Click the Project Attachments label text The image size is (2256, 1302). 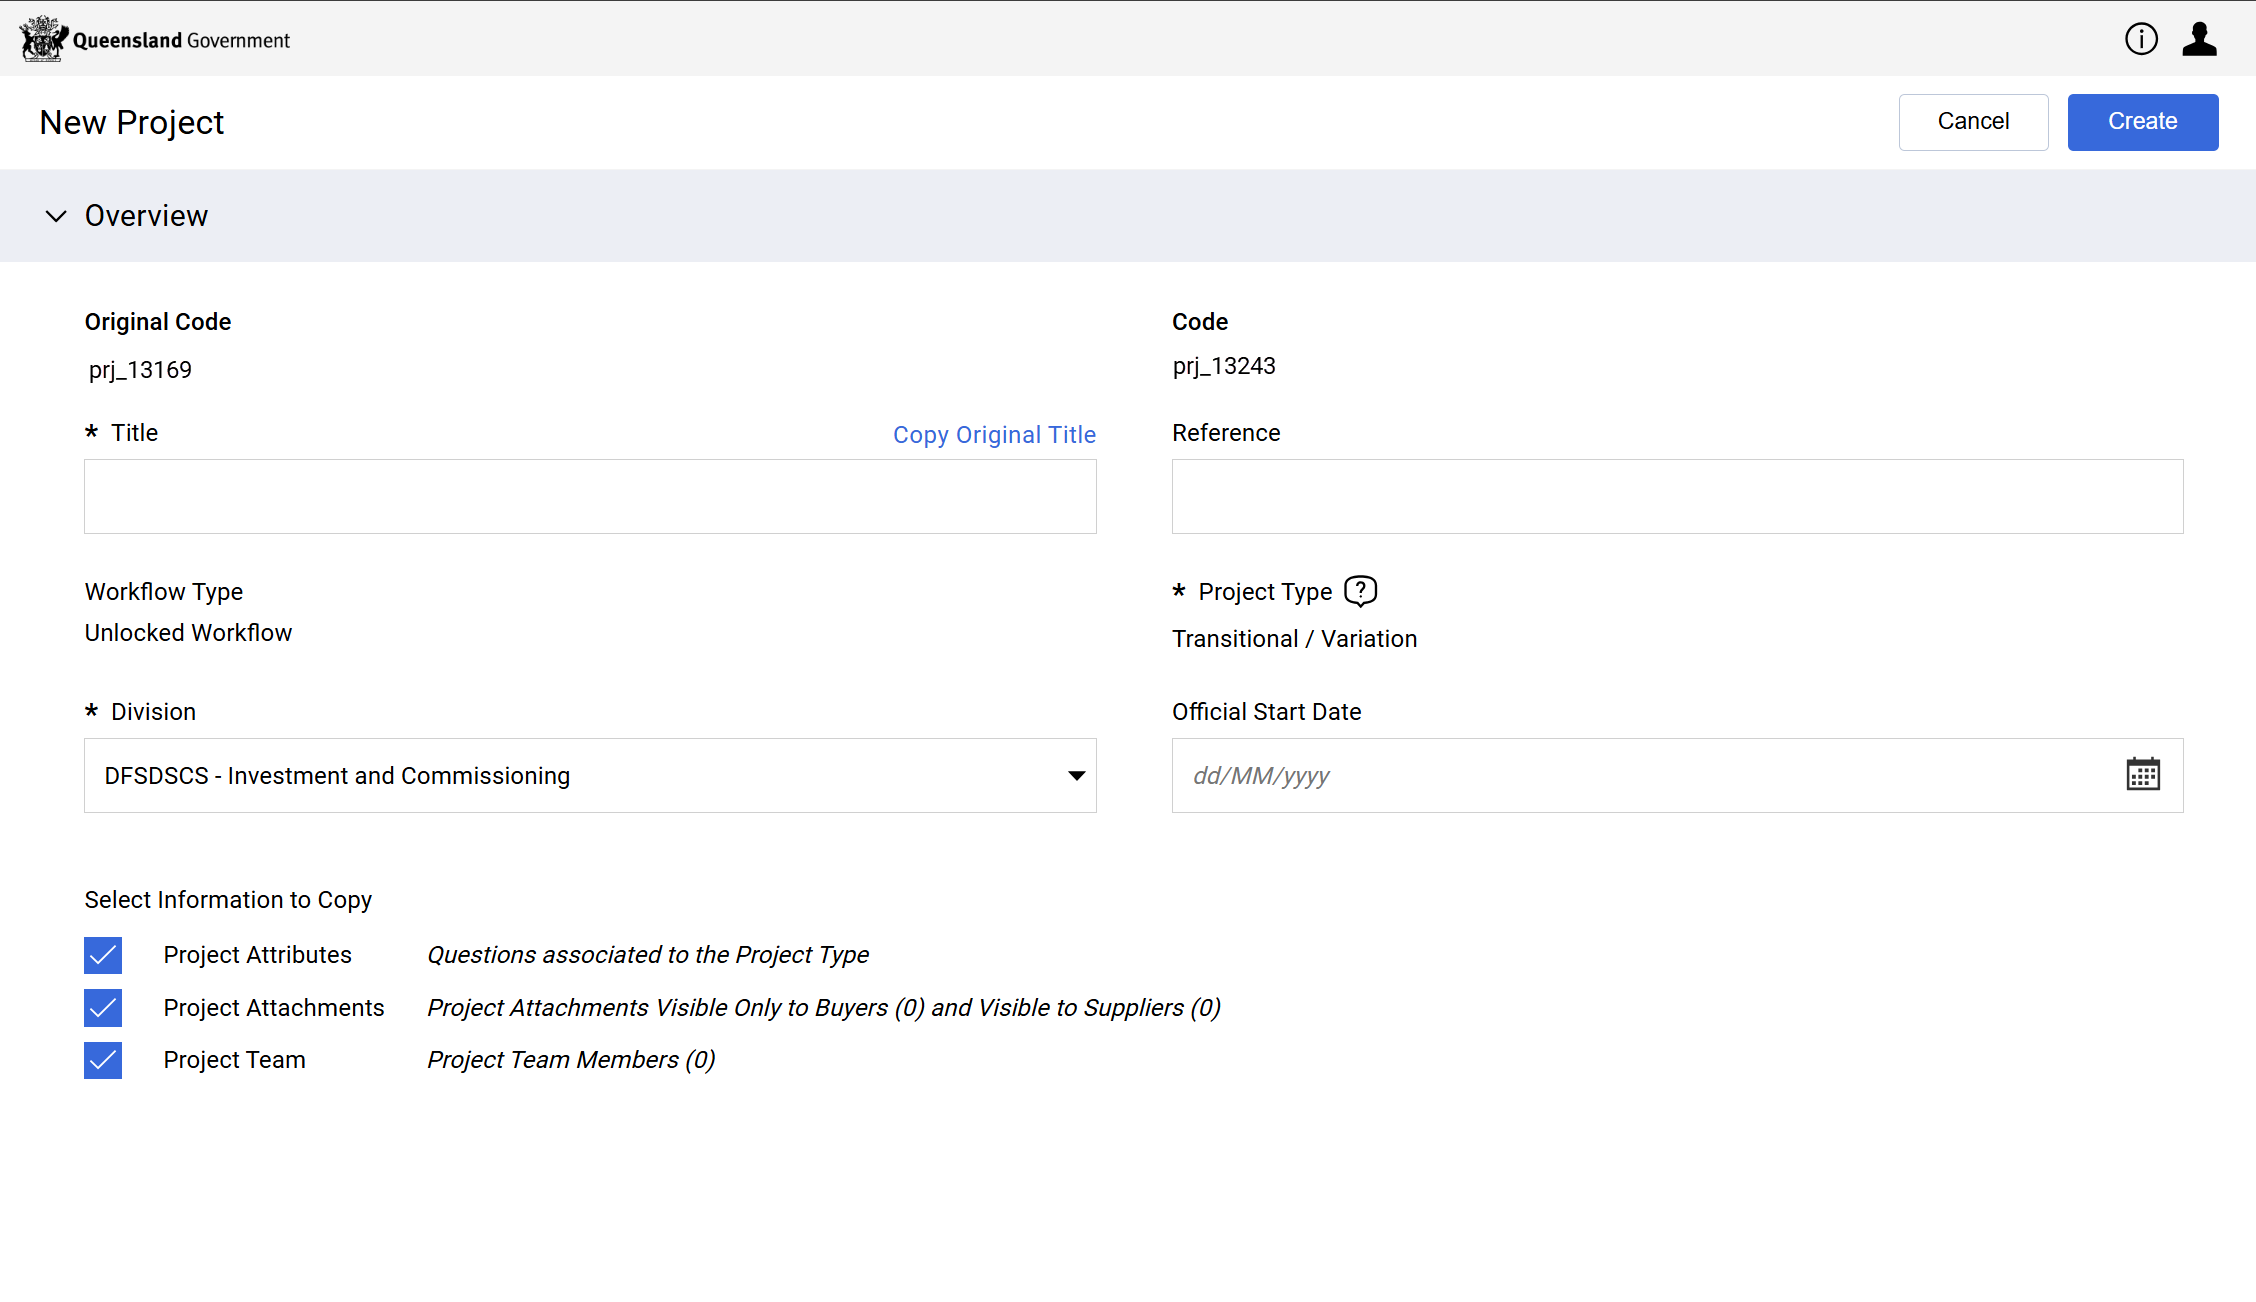pyautogui.click(x=274, y=1008)
